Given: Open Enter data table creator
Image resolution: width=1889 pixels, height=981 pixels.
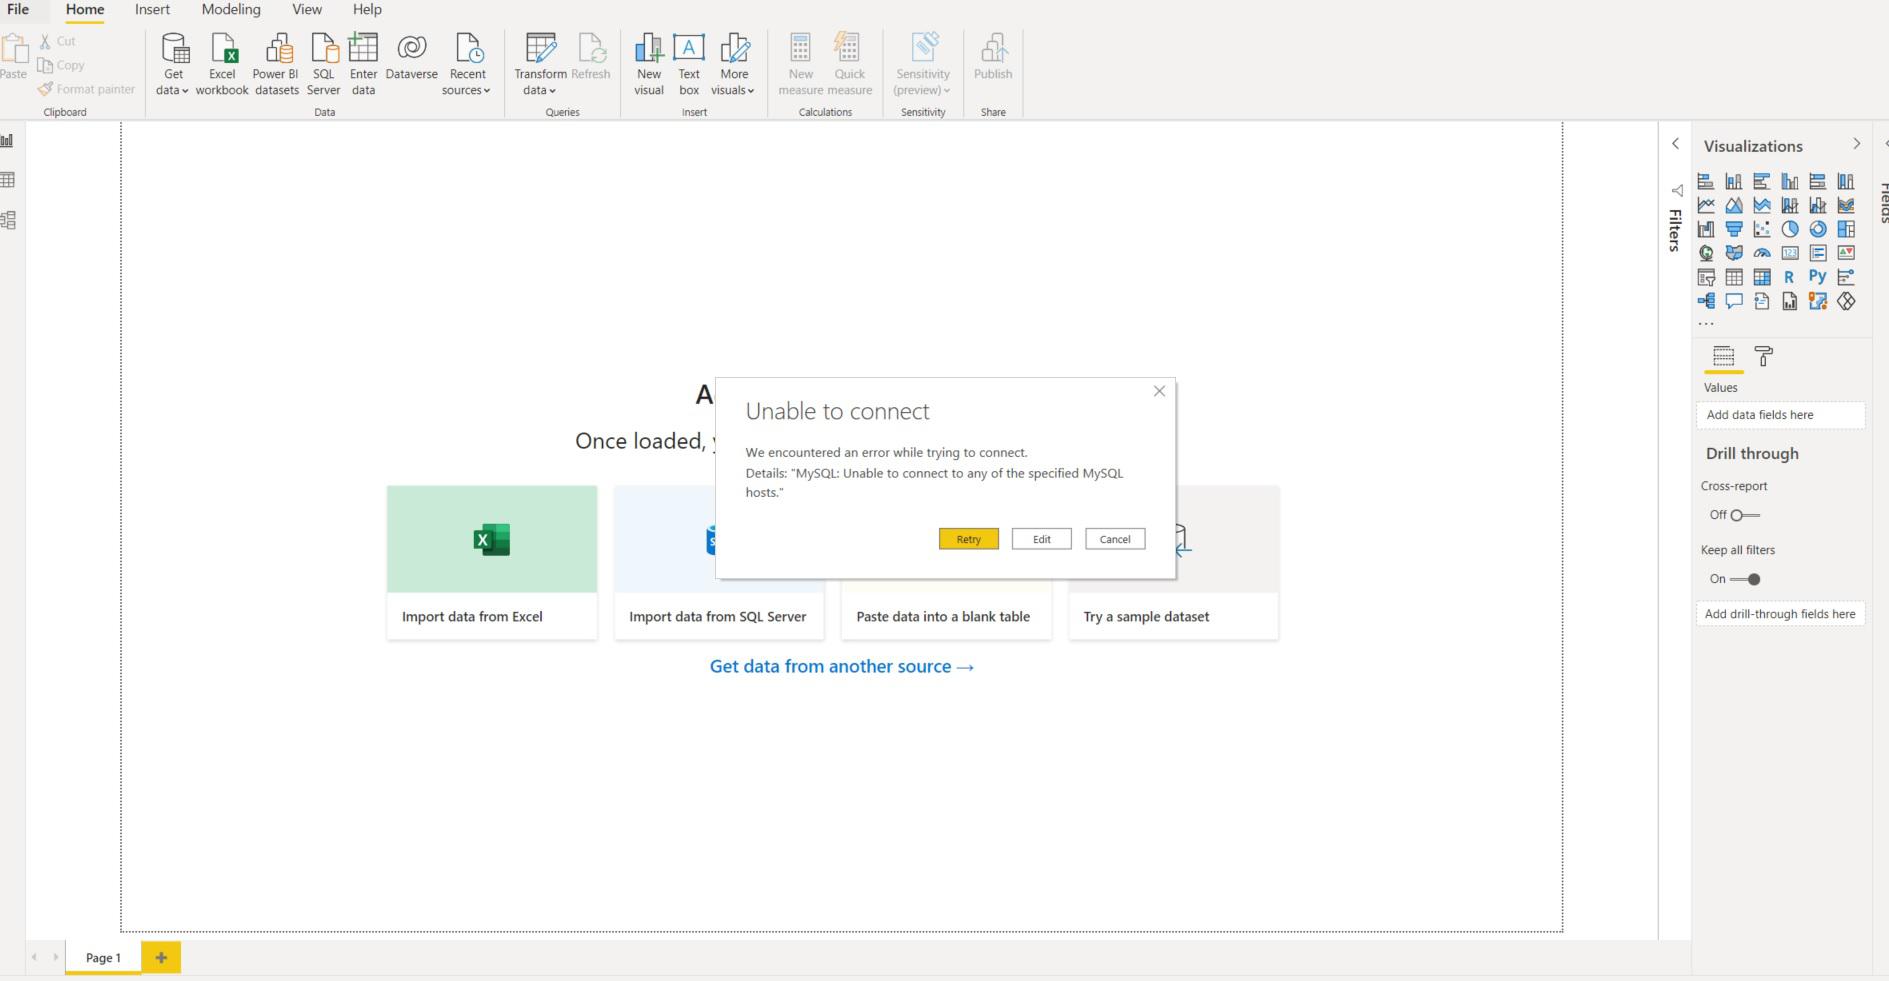Looking at the screenshot, I should (363, 64).
